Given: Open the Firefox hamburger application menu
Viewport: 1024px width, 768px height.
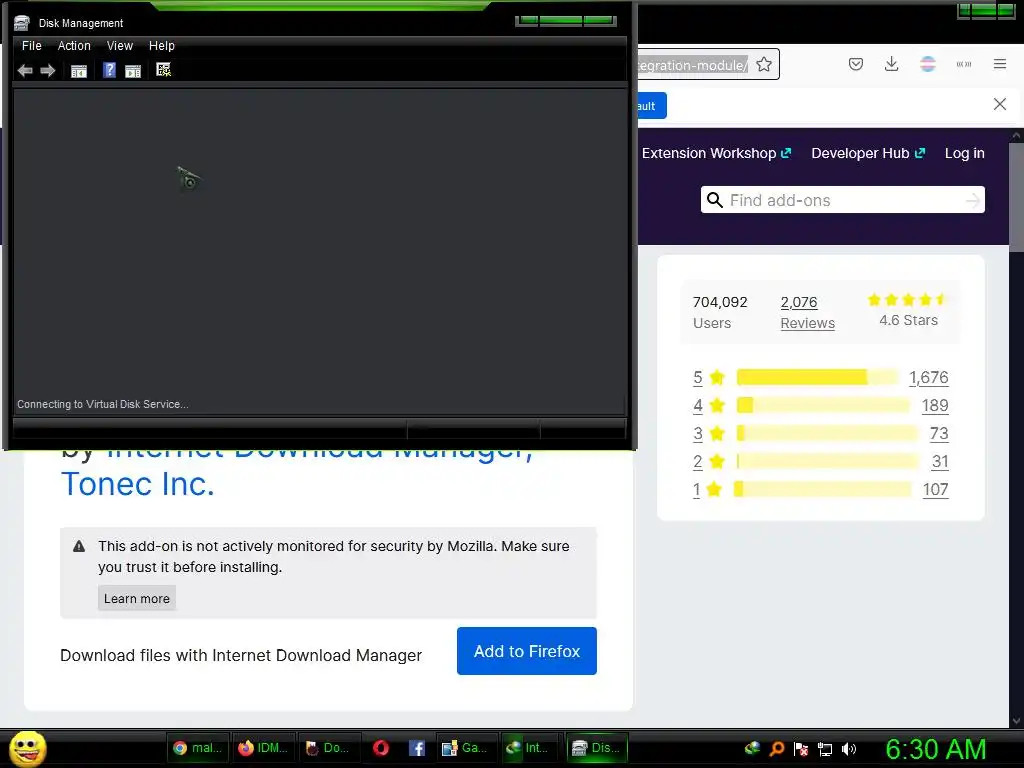Looking at the screenshot, I should click(999, 64).
